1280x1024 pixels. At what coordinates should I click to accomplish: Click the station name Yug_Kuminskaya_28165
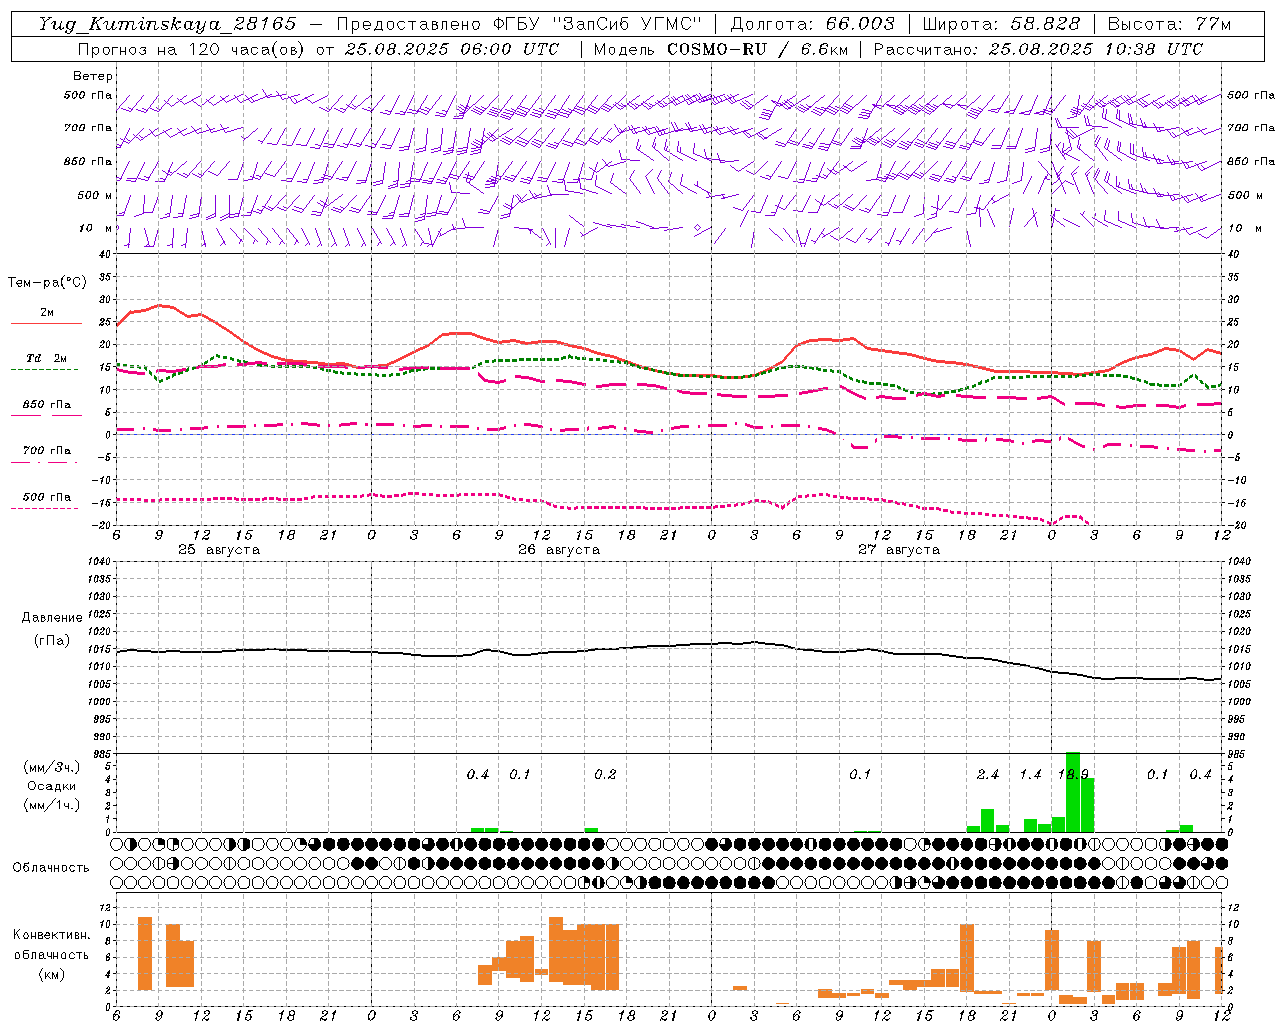[x=167, y=24]
